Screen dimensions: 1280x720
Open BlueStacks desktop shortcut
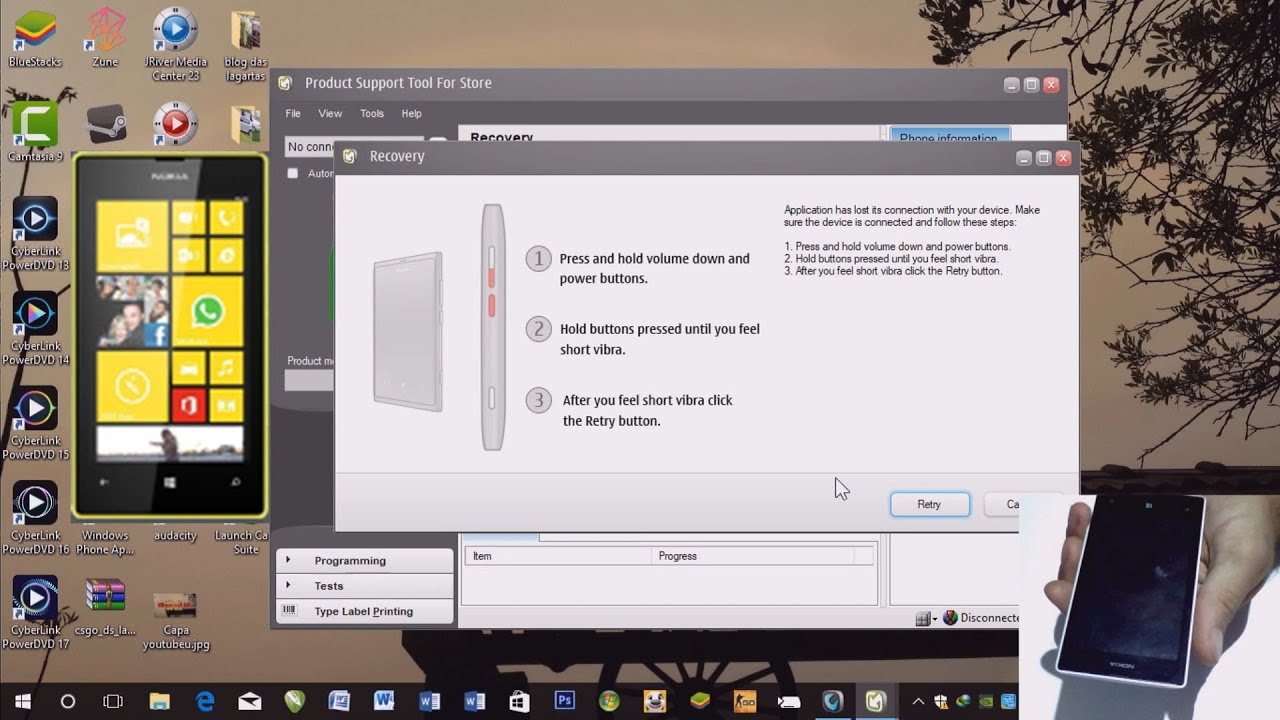35,39
